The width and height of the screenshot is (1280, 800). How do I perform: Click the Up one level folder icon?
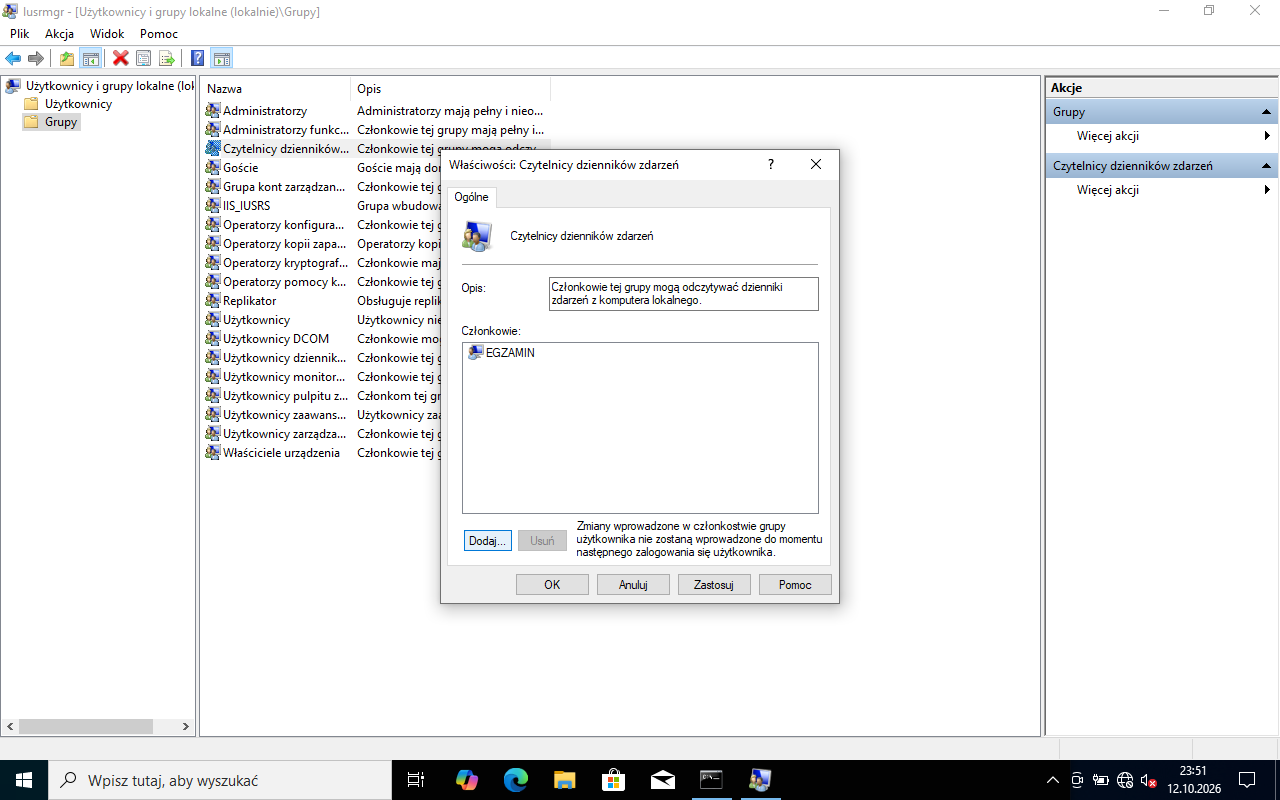[67, 58]
